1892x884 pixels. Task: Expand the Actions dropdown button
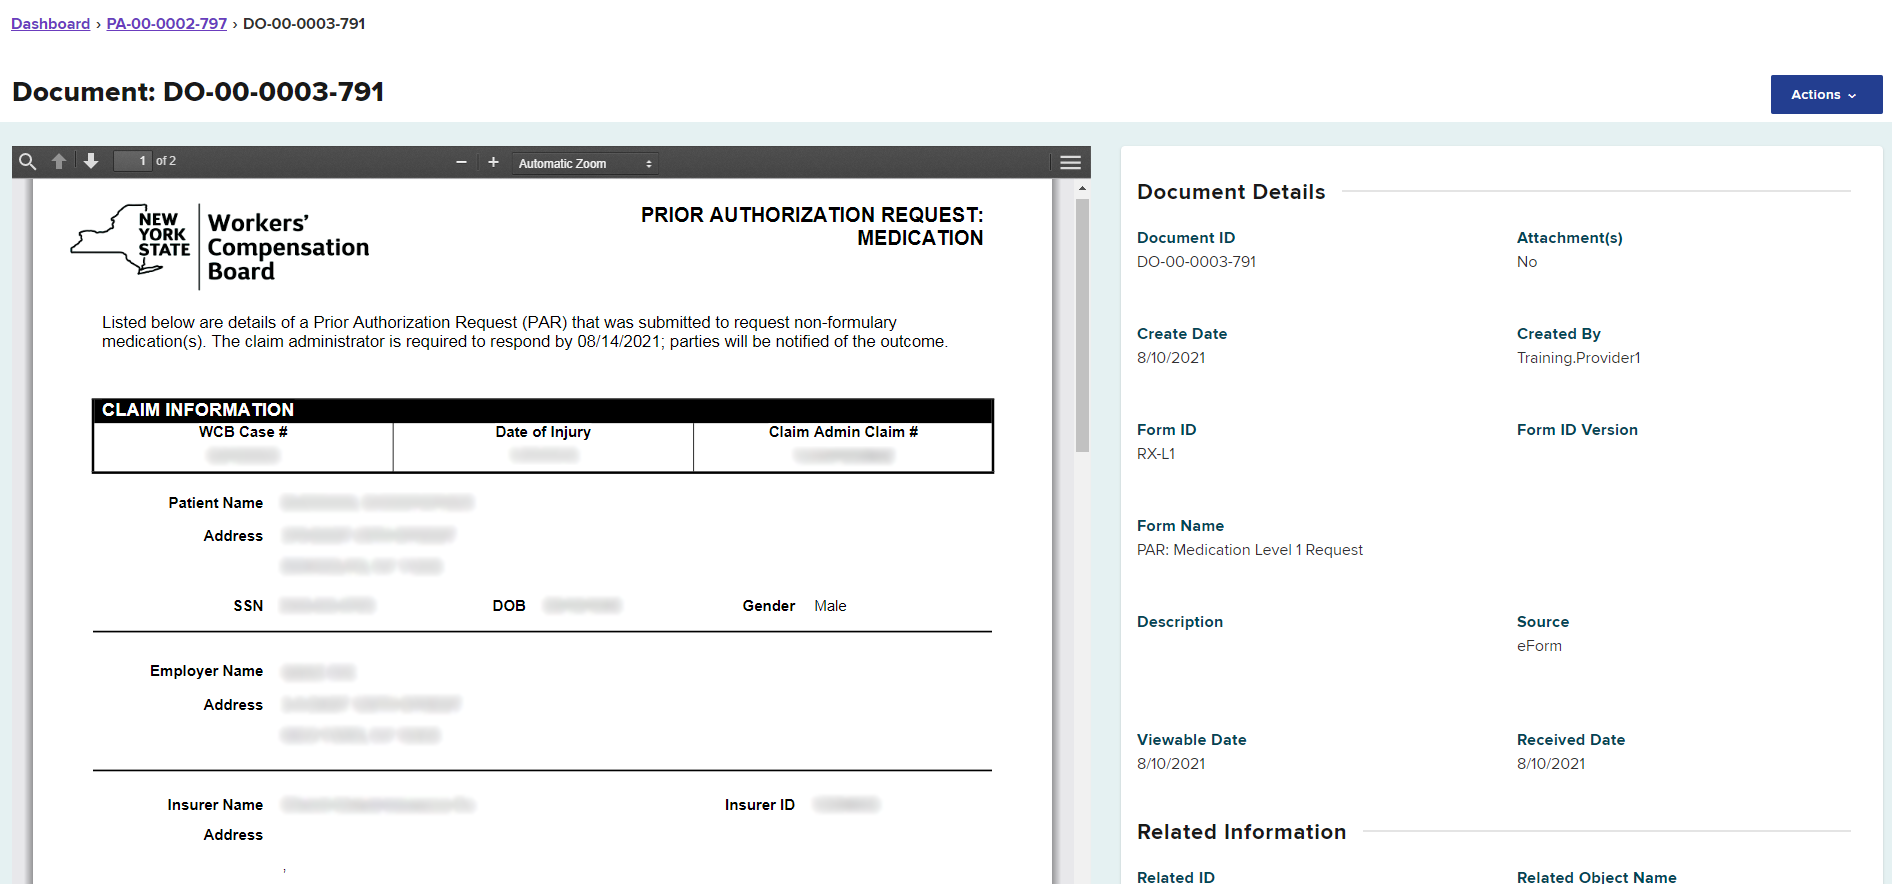coord(1825,95)
